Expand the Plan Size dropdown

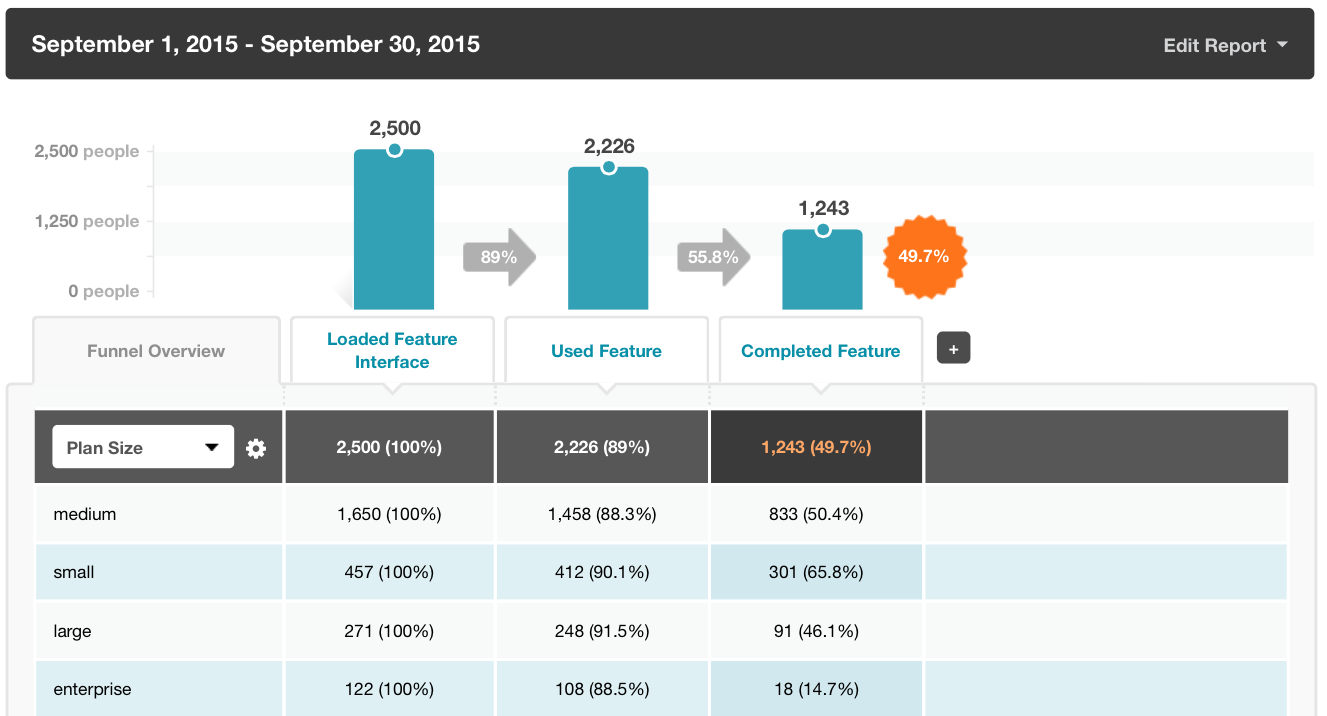[143, 447]
